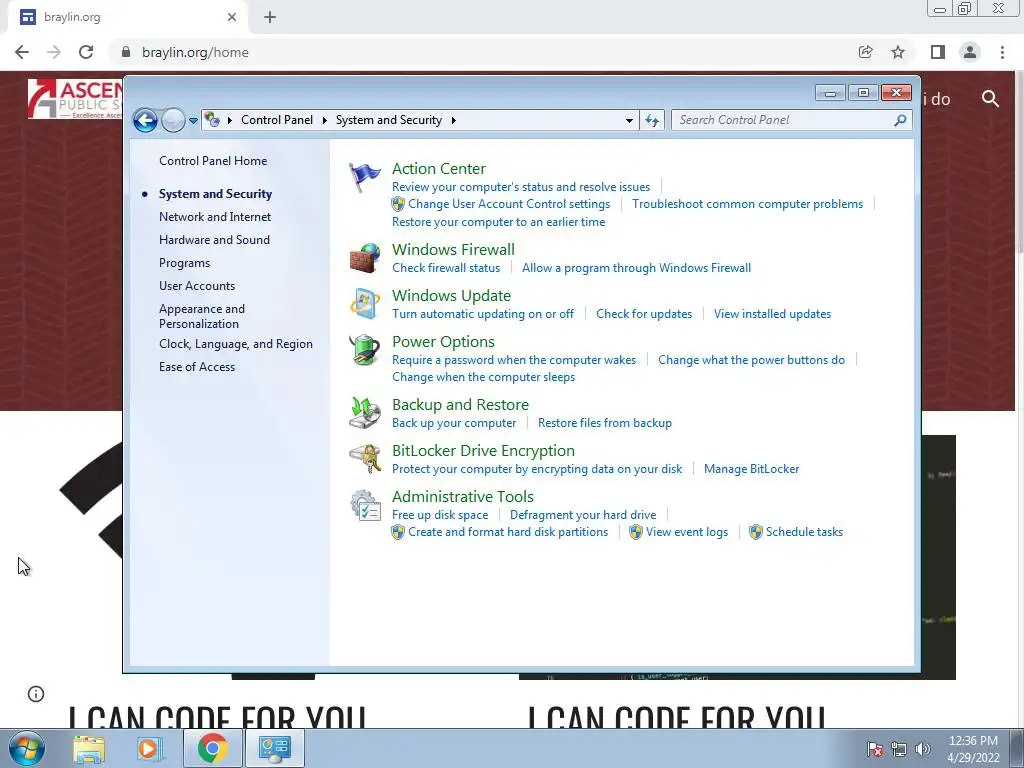Expand the arrow before Control Panel breadcrumb

[x=230, y=120]
